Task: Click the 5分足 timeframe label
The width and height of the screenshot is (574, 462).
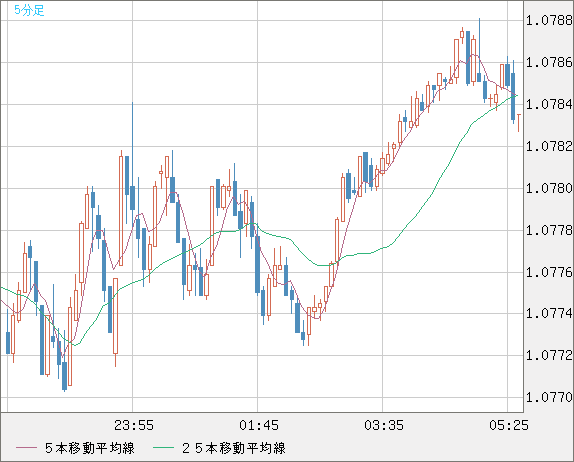Action: pos(29,10)
